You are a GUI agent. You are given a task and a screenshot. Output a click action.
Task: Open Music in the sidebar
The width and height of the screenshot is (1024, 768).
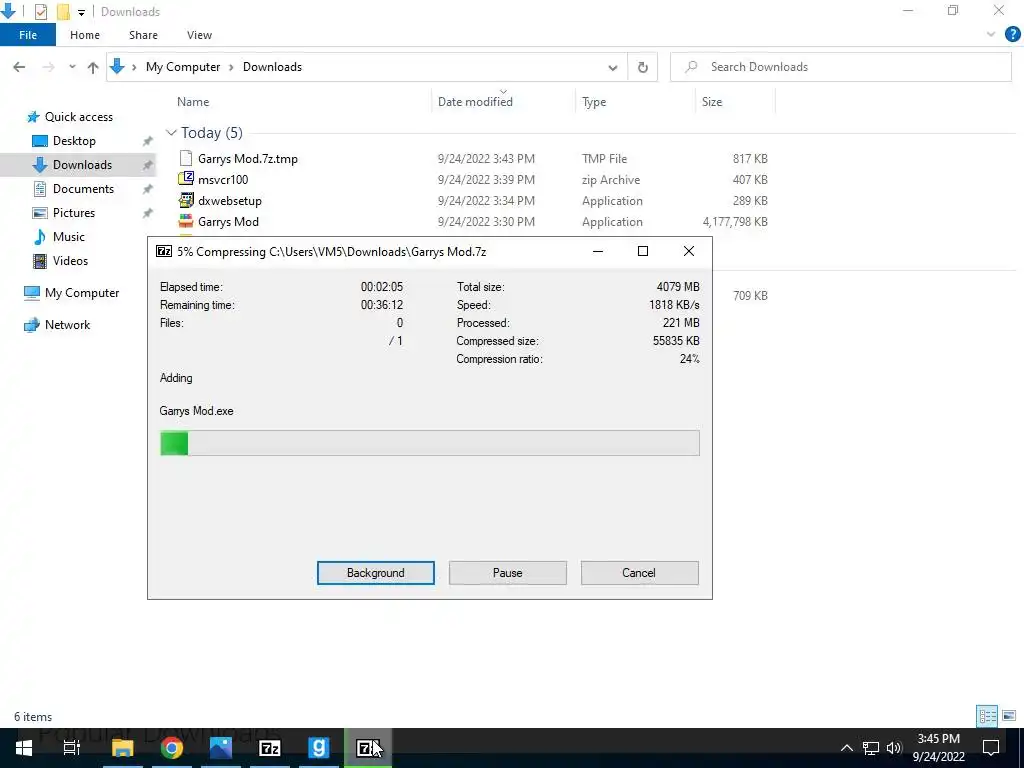point(69,237)
